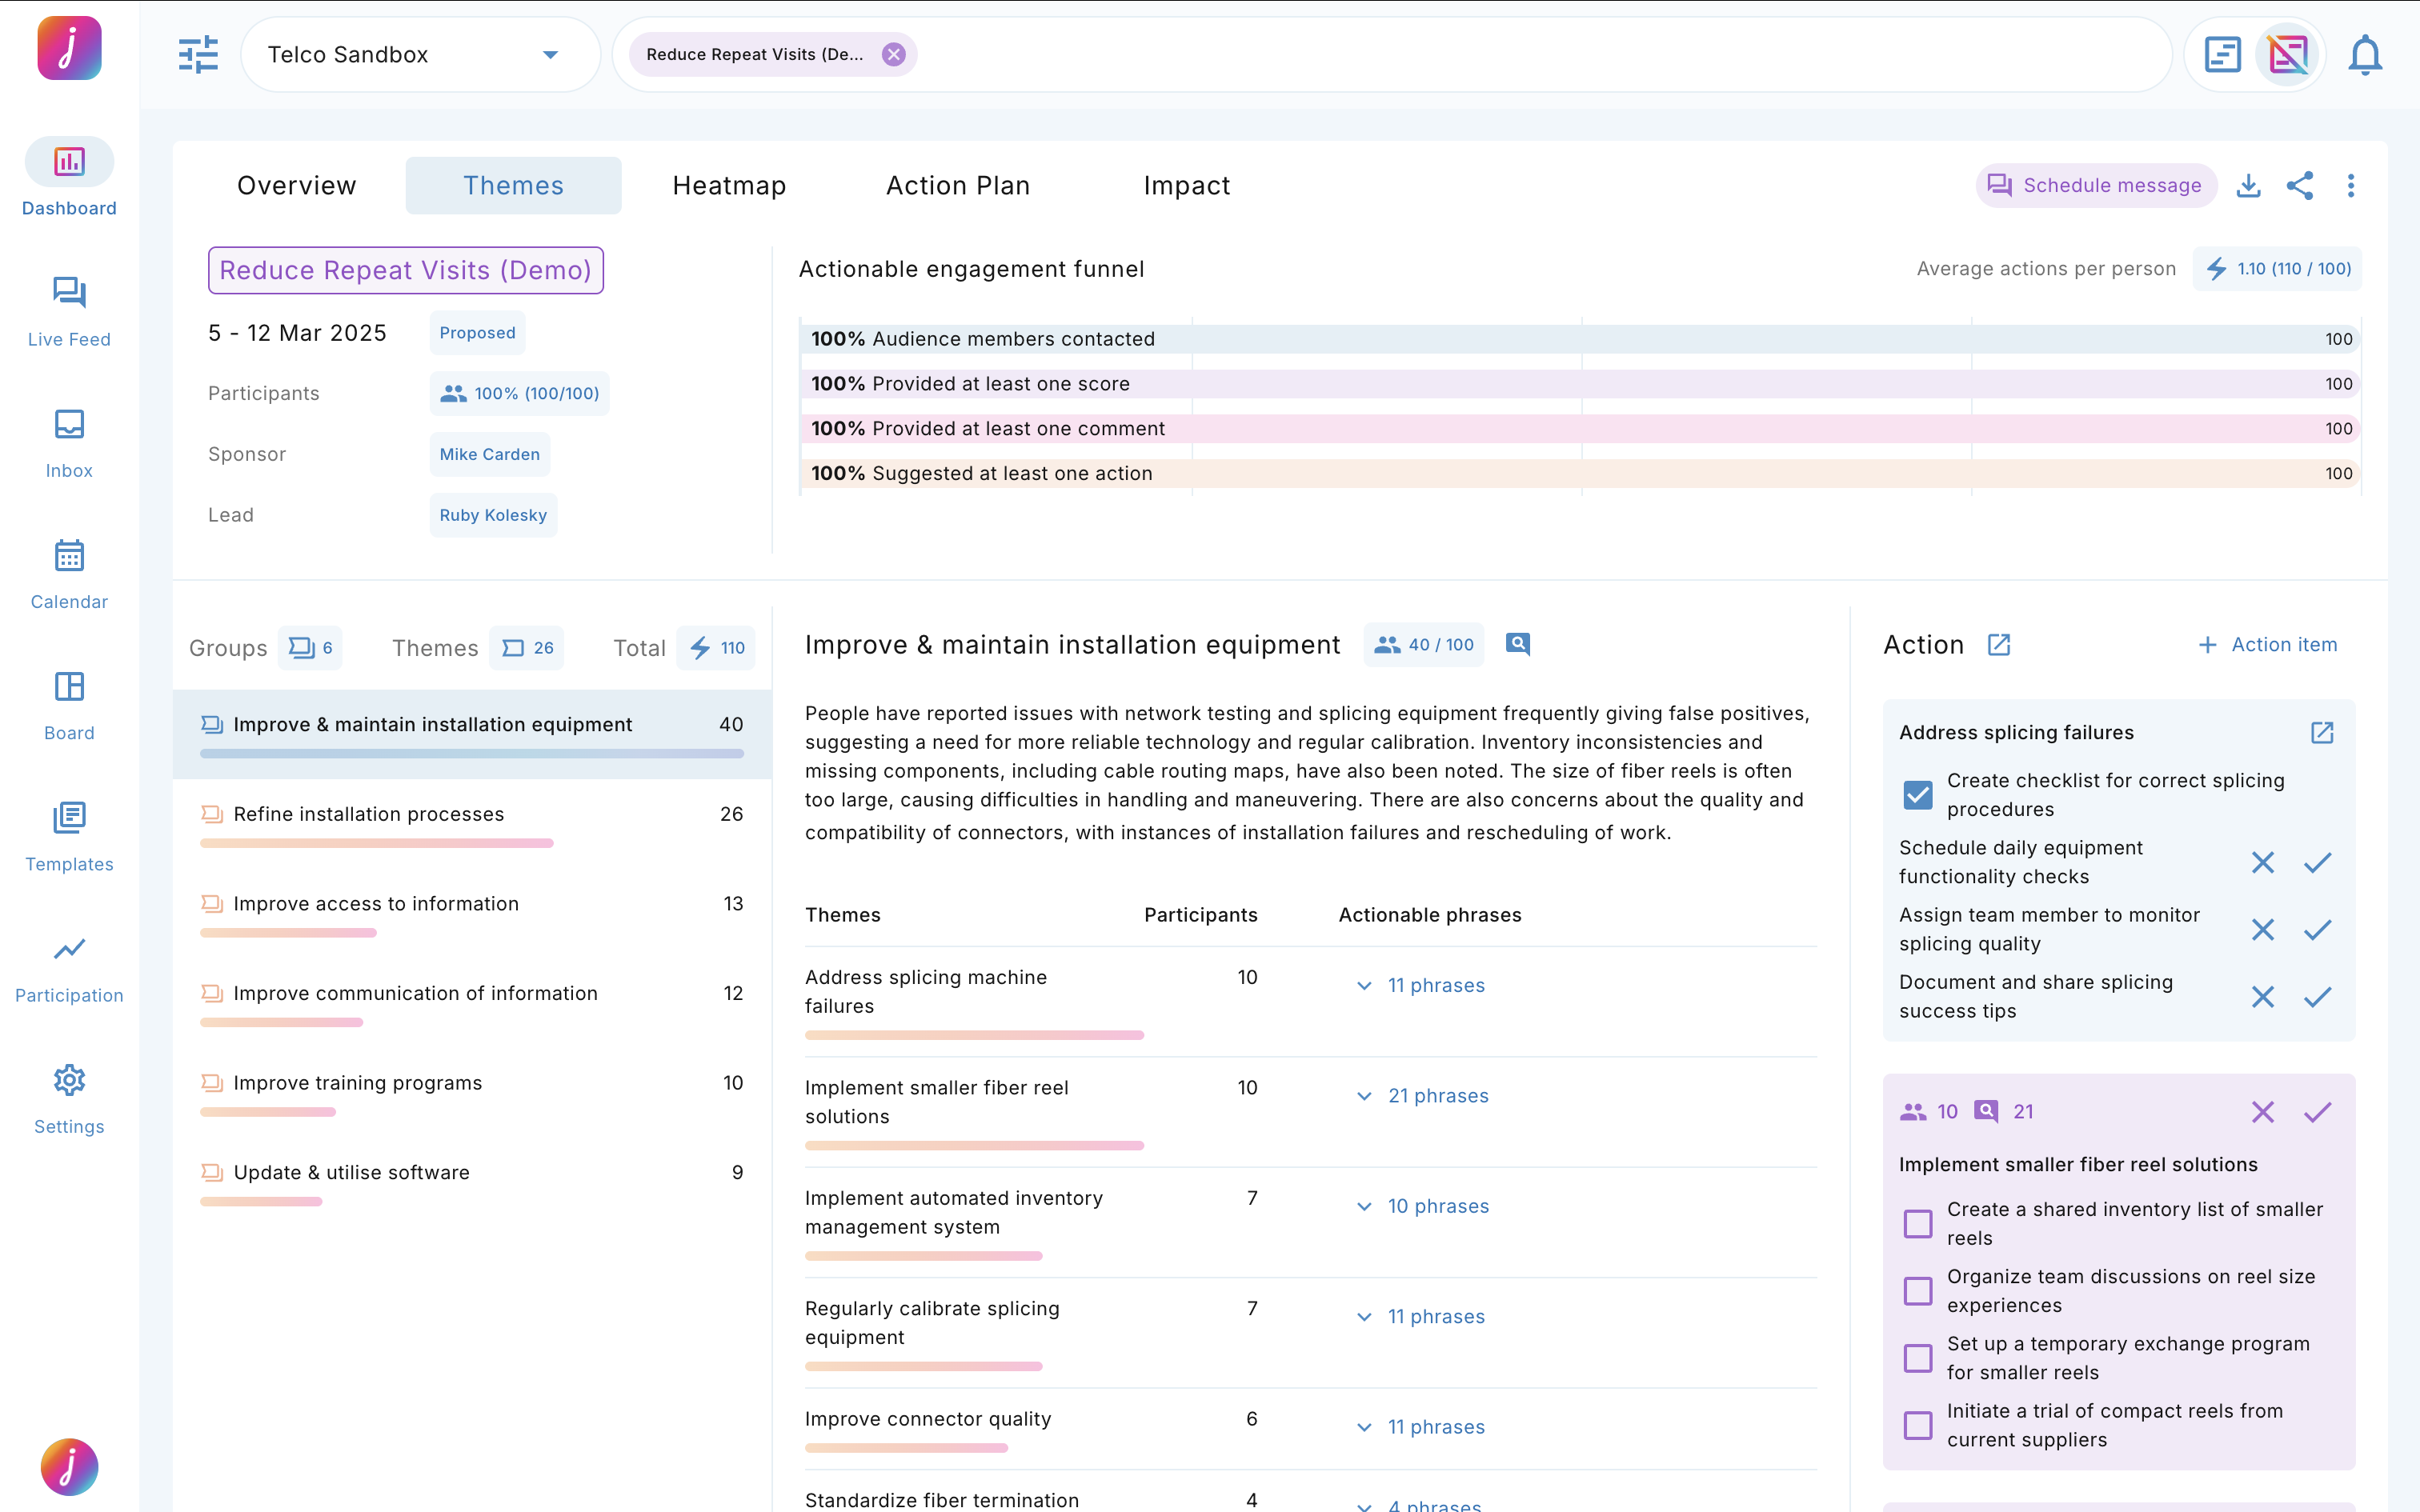Reject Schedule daily equipment functionality checks
Viewport: 2420px width, 1512px height.
point(2263,862)
